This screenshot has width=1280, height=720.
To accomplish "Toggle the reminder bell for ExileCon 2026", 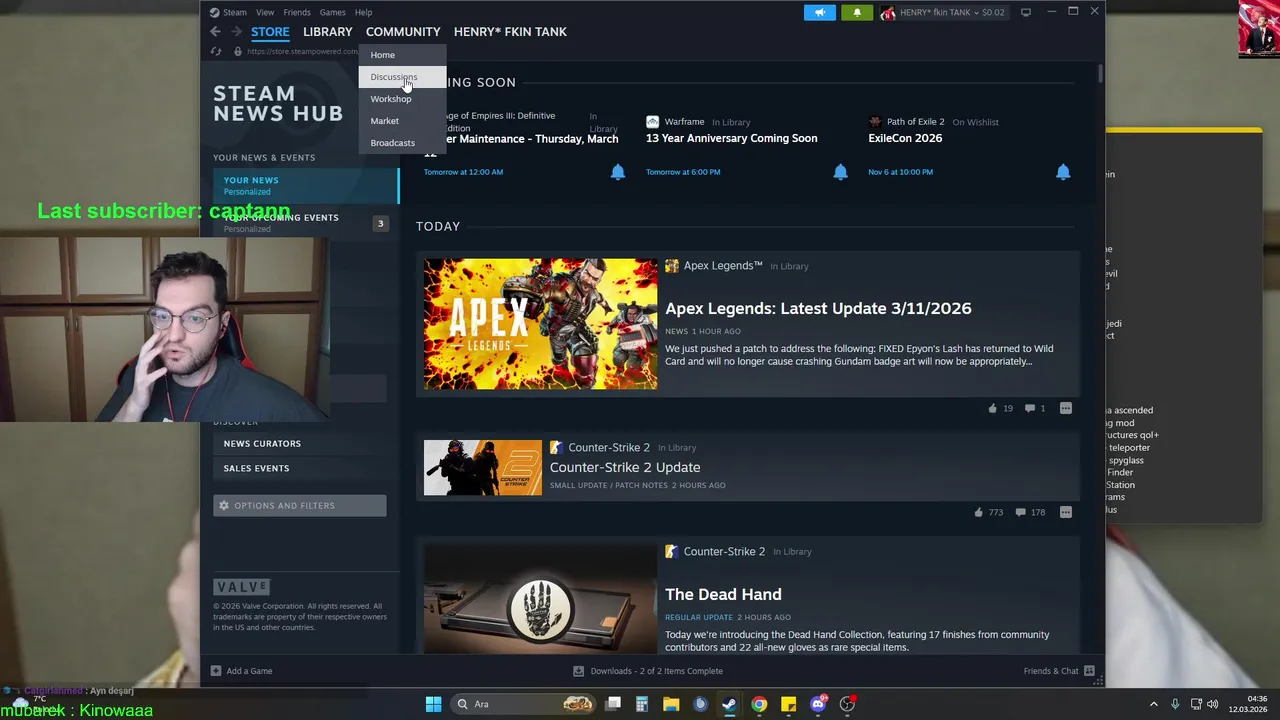I will (x=1063, y=172).
